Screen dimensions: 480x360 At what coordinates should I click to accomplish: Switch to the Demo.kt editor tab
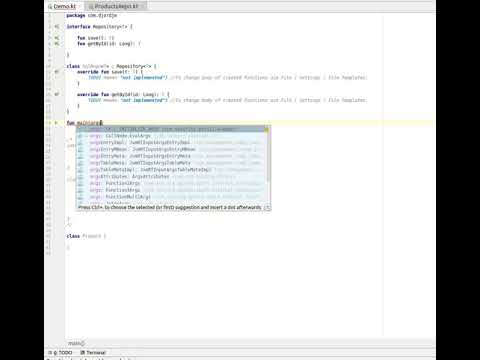[x=63, y=6]
